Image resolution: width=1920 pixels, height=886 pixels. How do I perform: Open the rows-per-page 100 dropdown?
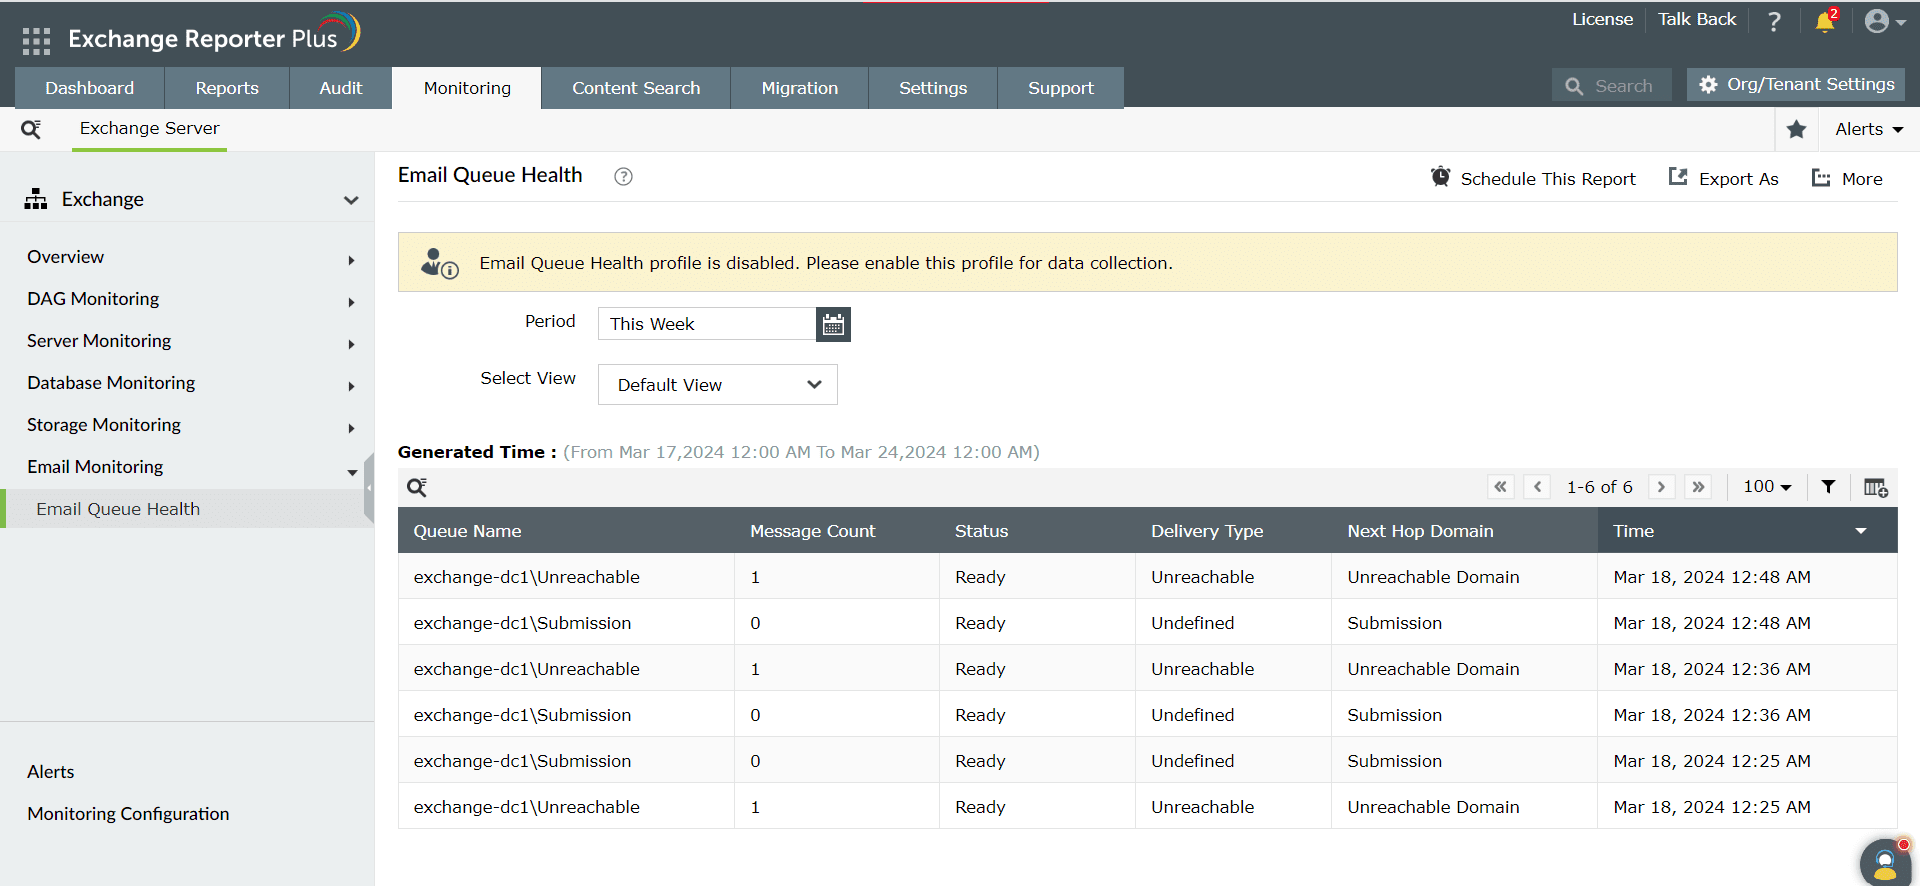point(1767,487)
